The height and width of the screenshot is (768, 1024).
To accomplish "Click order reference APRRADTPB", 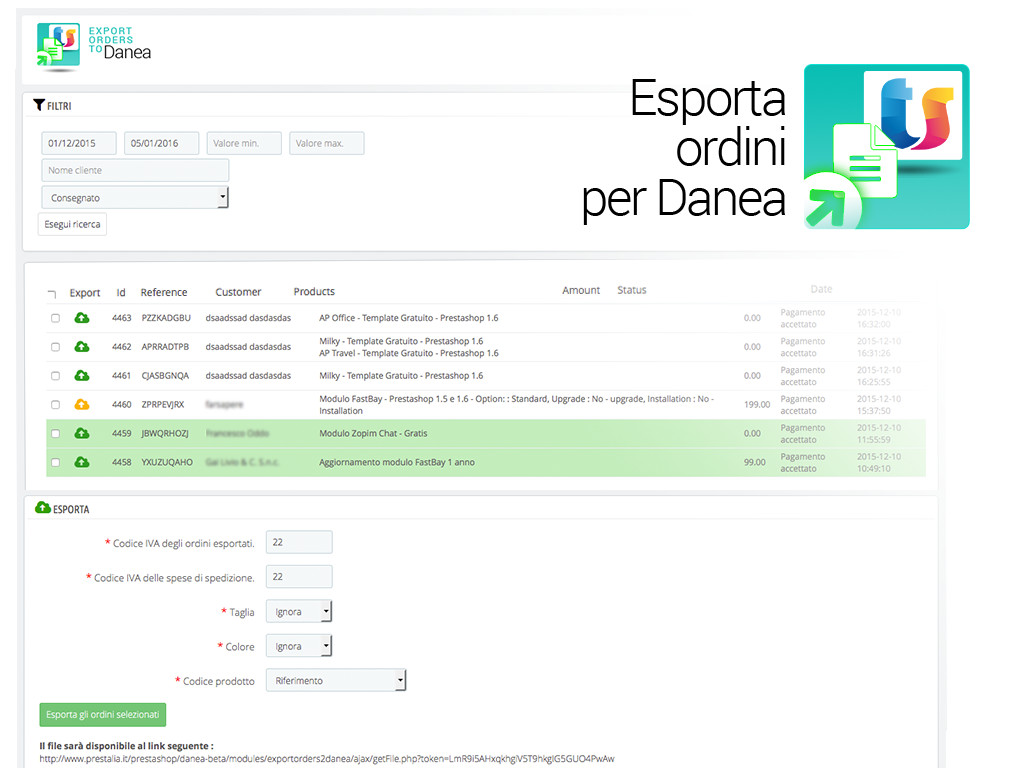I will pos(165,347).
